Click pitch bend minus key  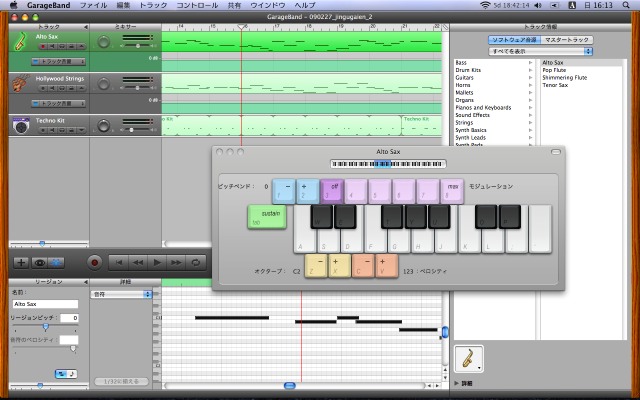(x=283, y=191)
